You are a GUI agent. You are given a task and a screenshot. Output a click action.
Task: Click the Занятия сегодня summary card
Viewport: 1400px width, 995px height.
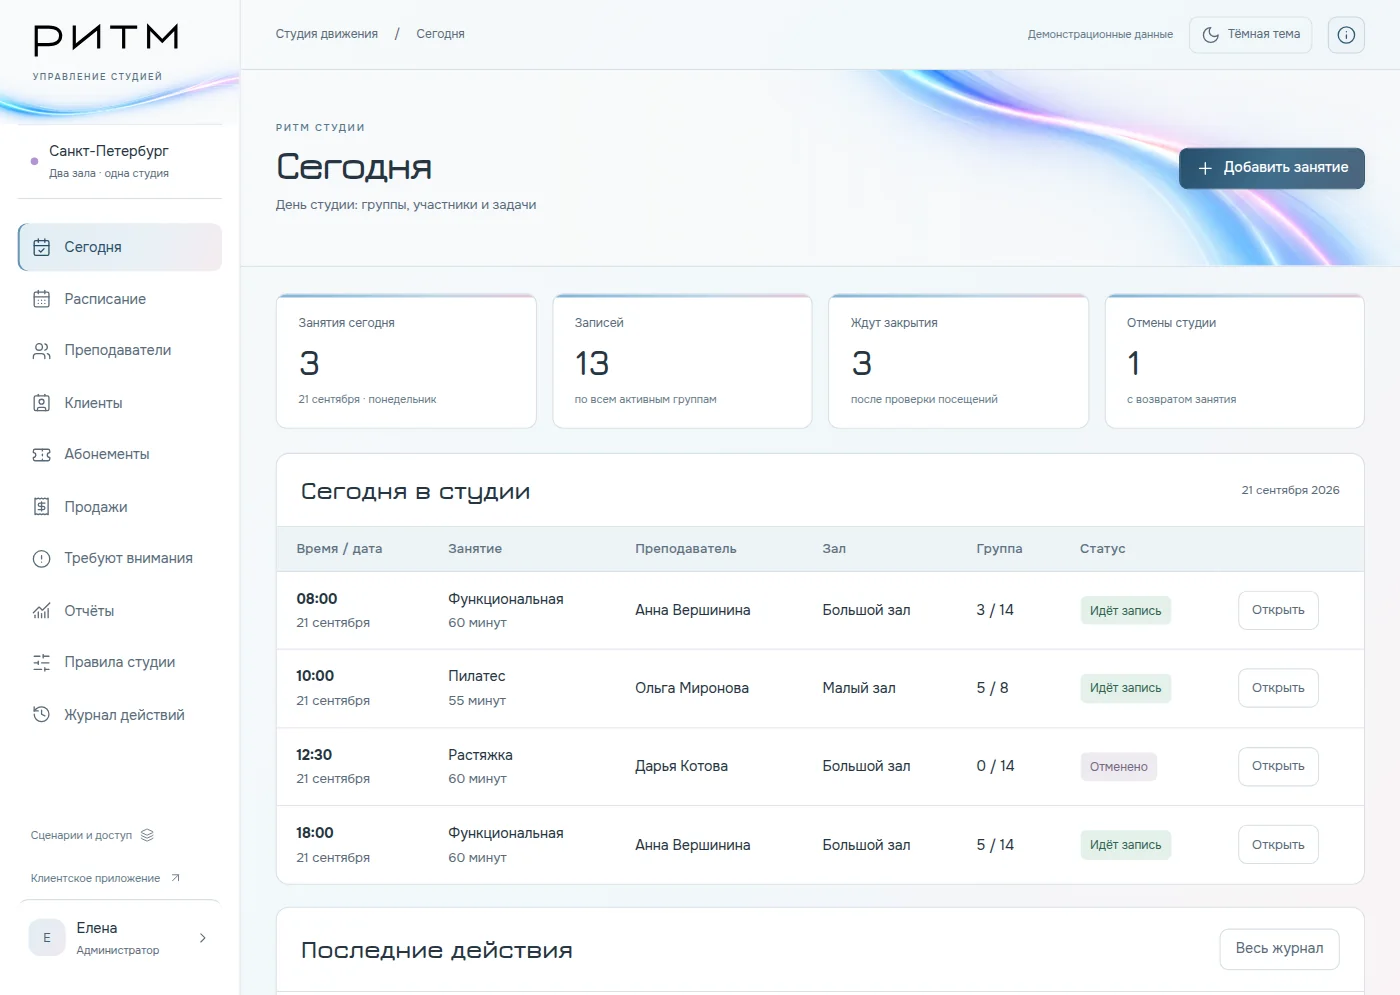[x=406, y=361]
